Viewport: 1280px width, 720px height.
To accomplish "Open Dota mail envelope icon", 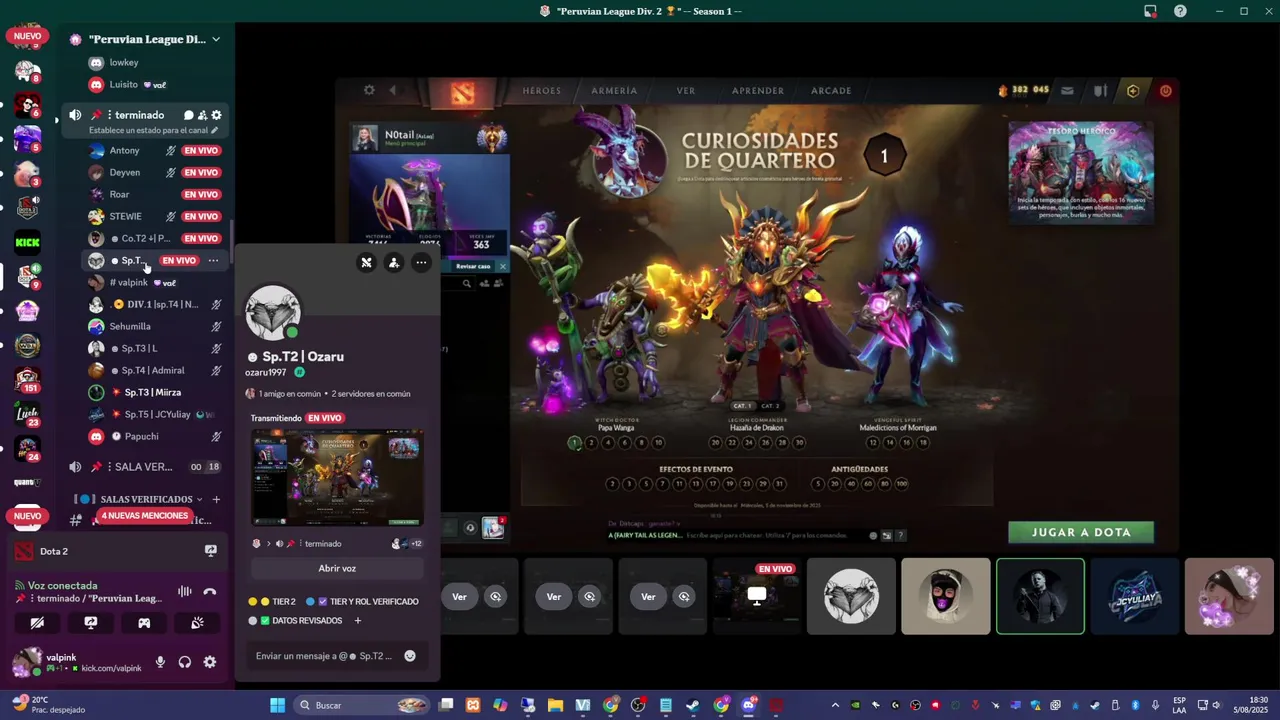I will pyautogui.click(x=1067, y=90).
